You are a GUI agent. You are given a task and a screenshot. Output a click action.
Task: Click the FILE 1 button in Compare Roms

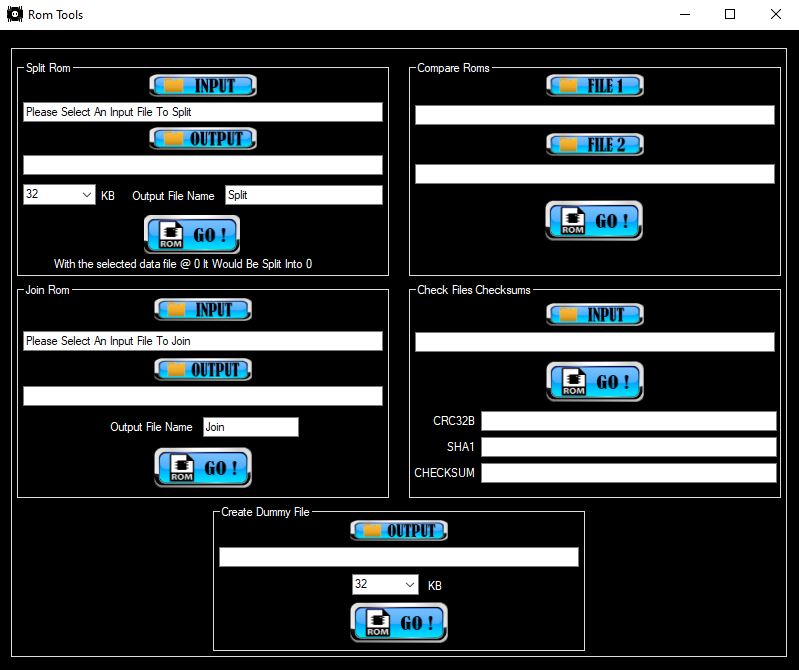[x=595, y=86]
